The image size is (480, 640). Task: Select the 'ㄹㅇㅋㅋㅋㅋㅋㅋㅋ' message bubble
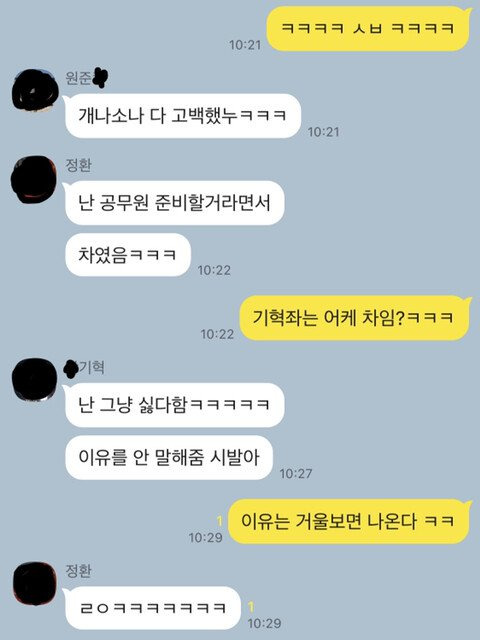(152, 608)
